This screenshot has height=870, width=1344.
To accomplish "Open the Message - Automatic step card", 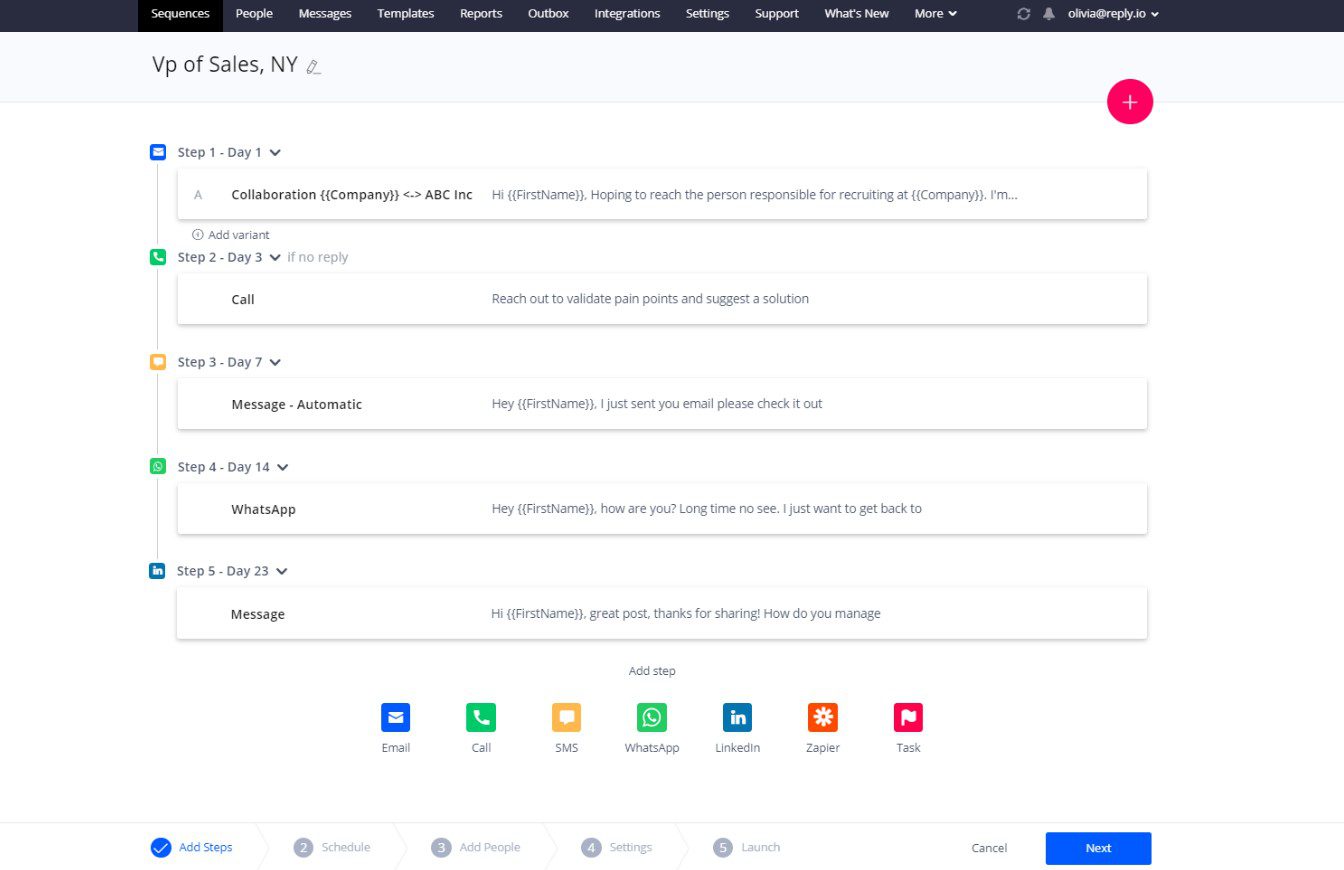I will pyautogui.click(x=662, y=404).
